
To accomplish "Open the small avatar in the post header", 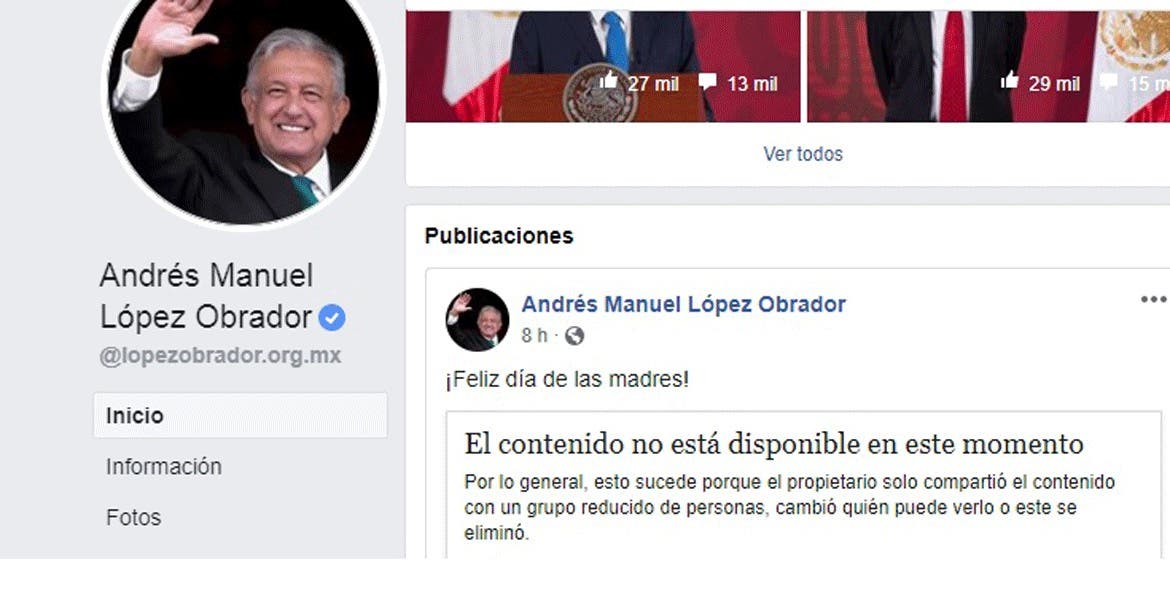I will coord(478,319).
